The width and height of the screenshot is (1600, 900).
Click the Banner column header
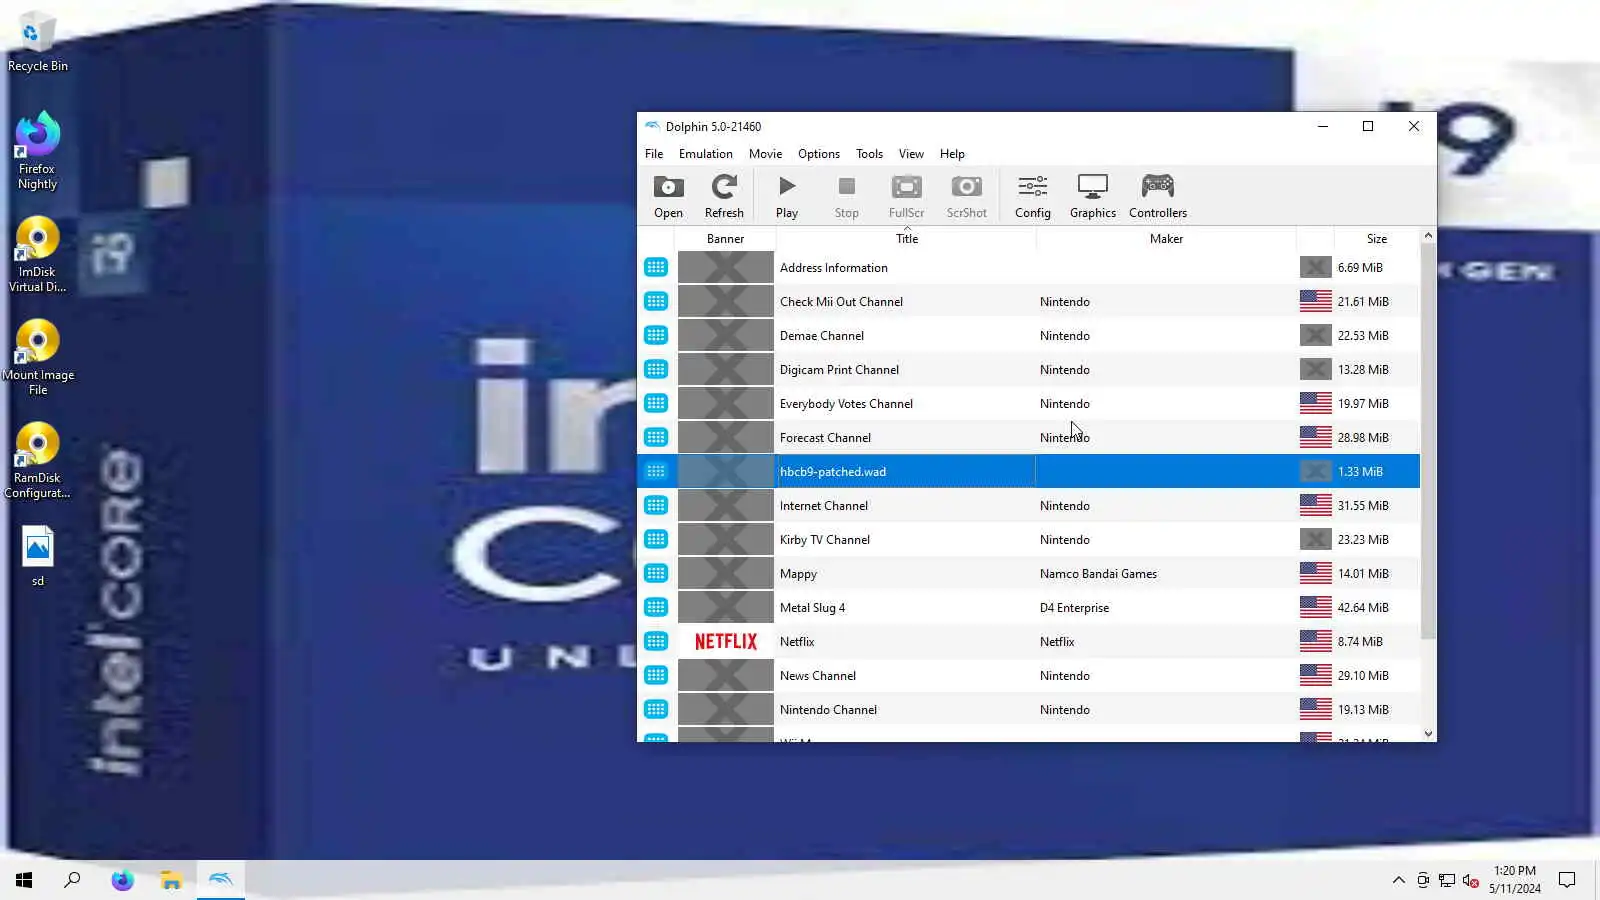pyautogui.click(x=725, y=239)
